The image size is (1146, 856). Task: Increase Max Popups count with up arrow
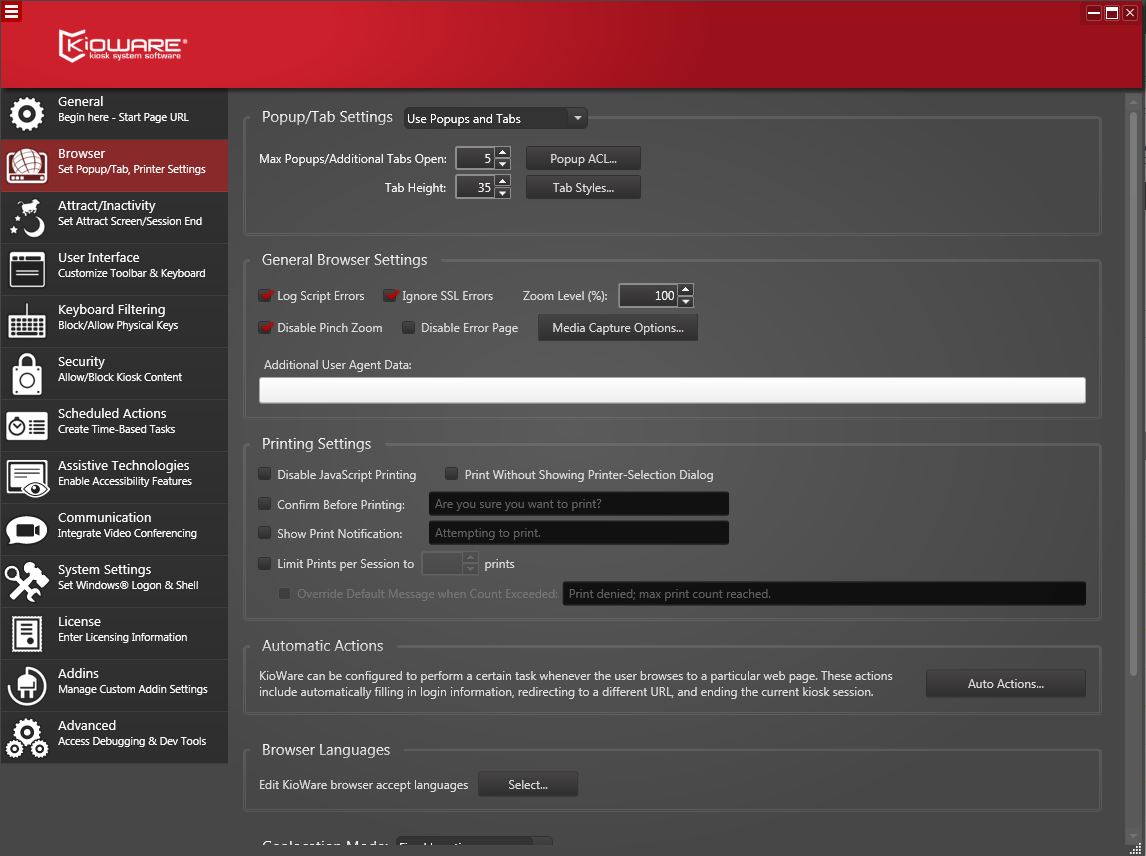[x=502, y=153]
